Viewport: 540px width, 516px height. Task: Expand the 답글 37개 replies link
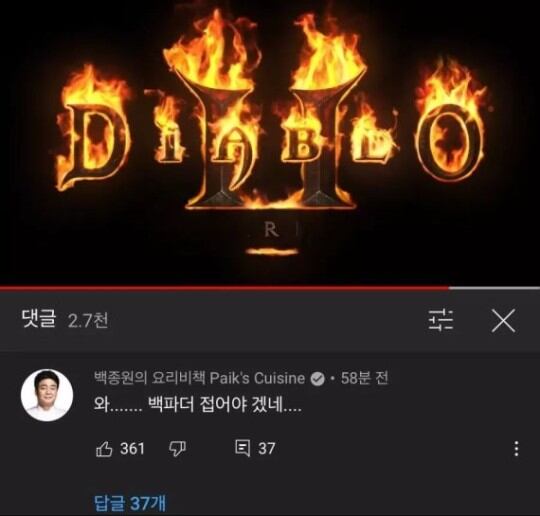click(130, 503)
